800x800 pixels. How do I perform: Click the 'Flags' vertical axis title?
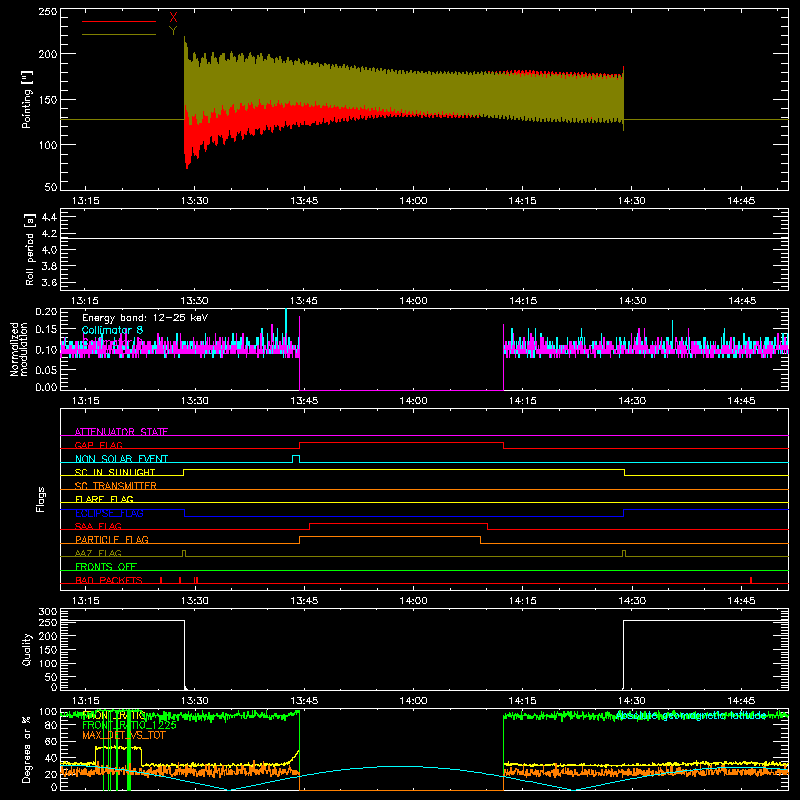tap(40, 499)
